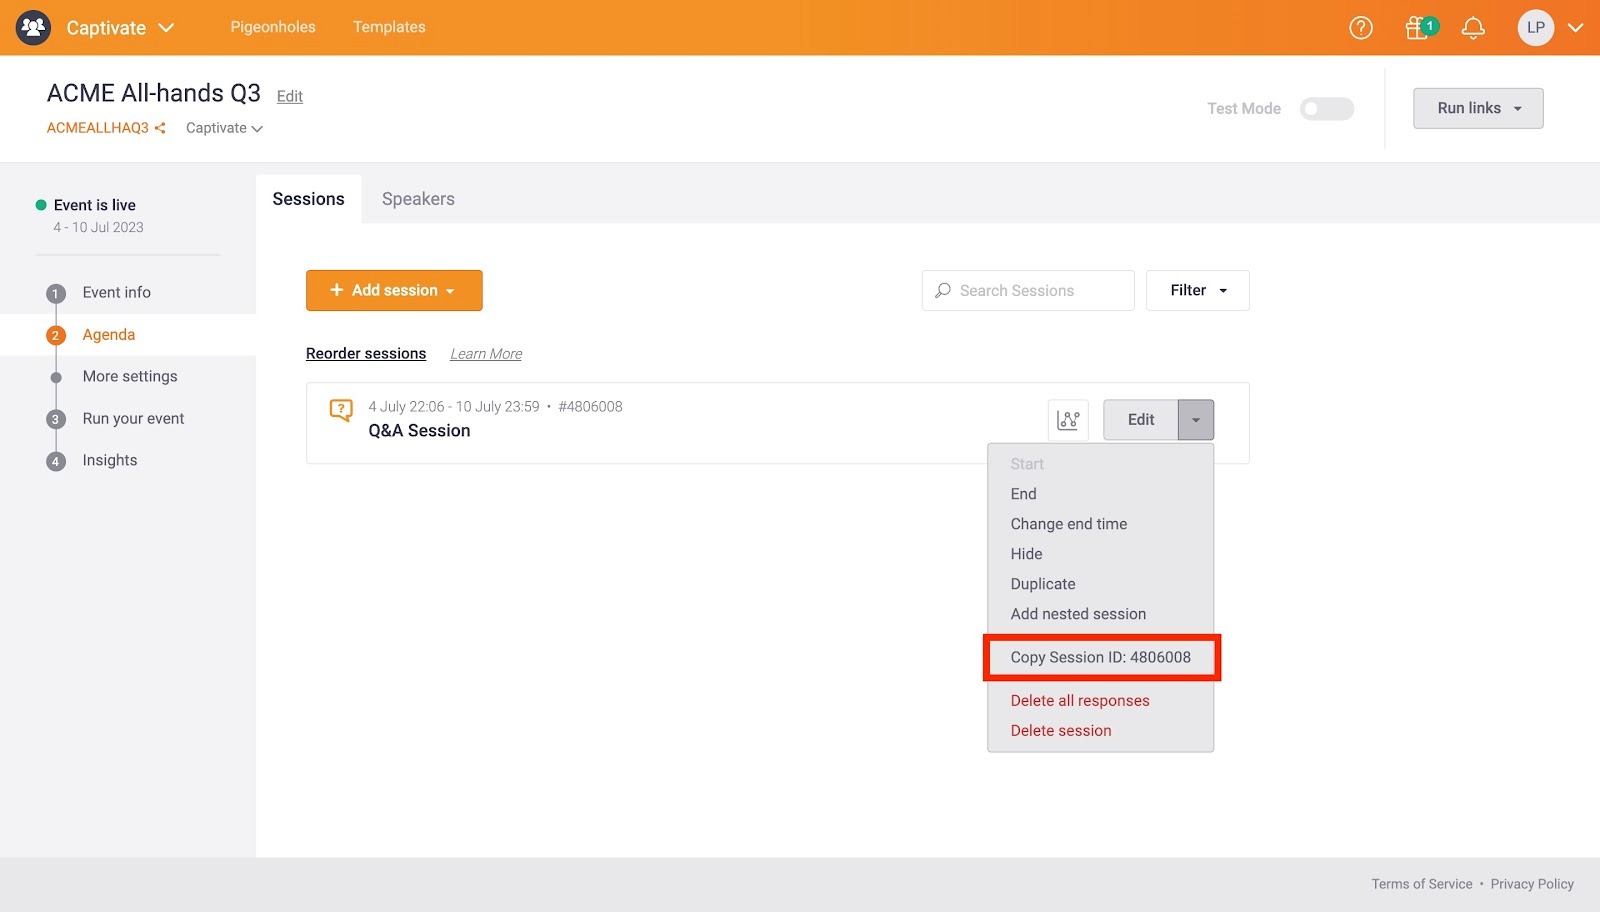The height and width of the screenshot is (912, 1600).
Task: Click the Captivate people logo icon
Action: click(33, 28)
